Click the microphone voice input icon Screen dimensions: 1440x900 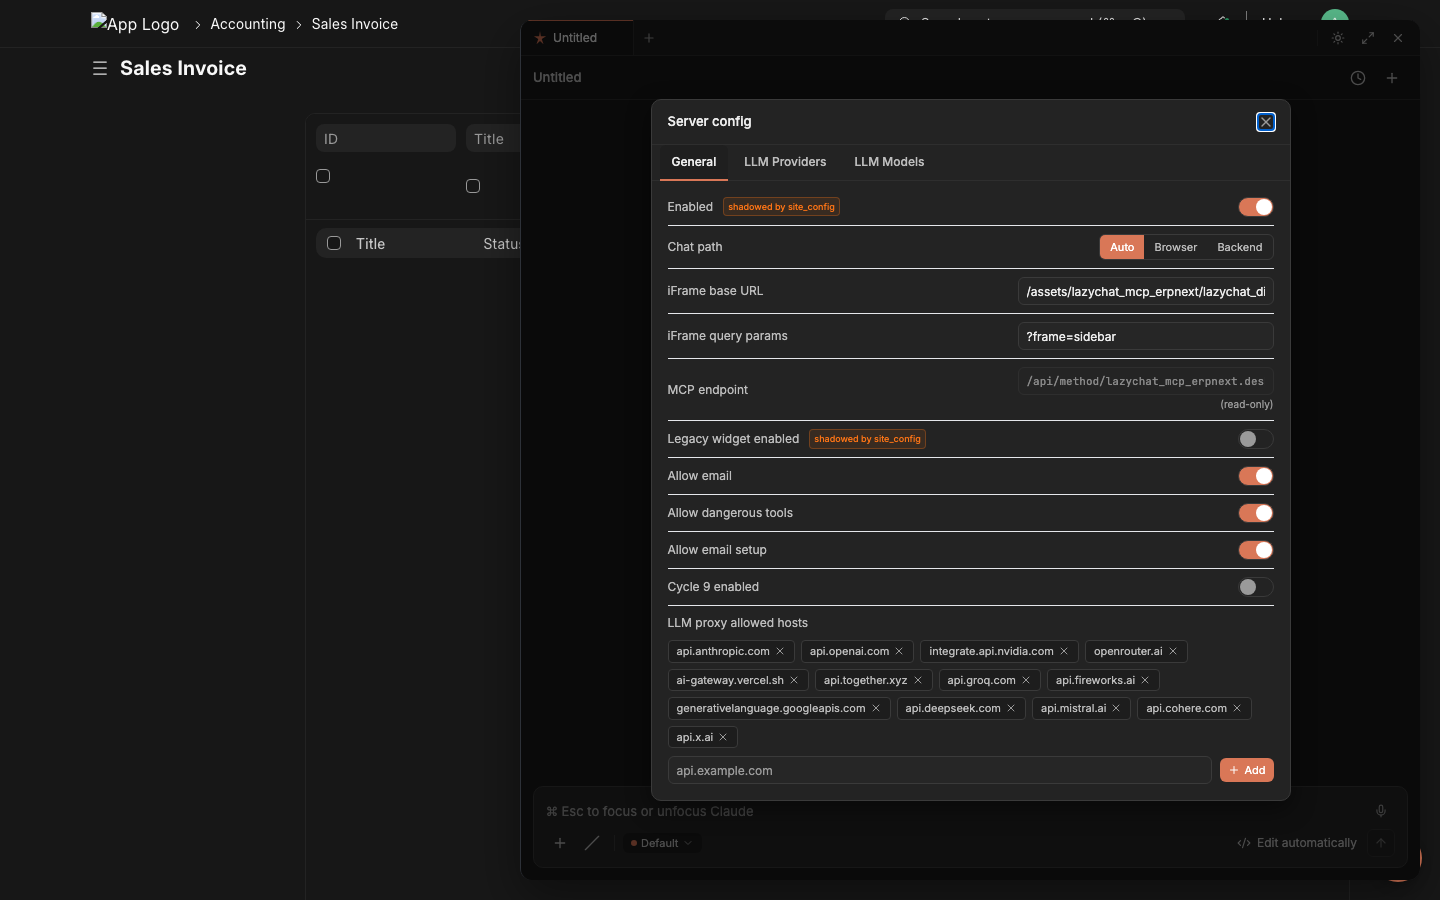pyautogui.click(x=1381, y=811)
